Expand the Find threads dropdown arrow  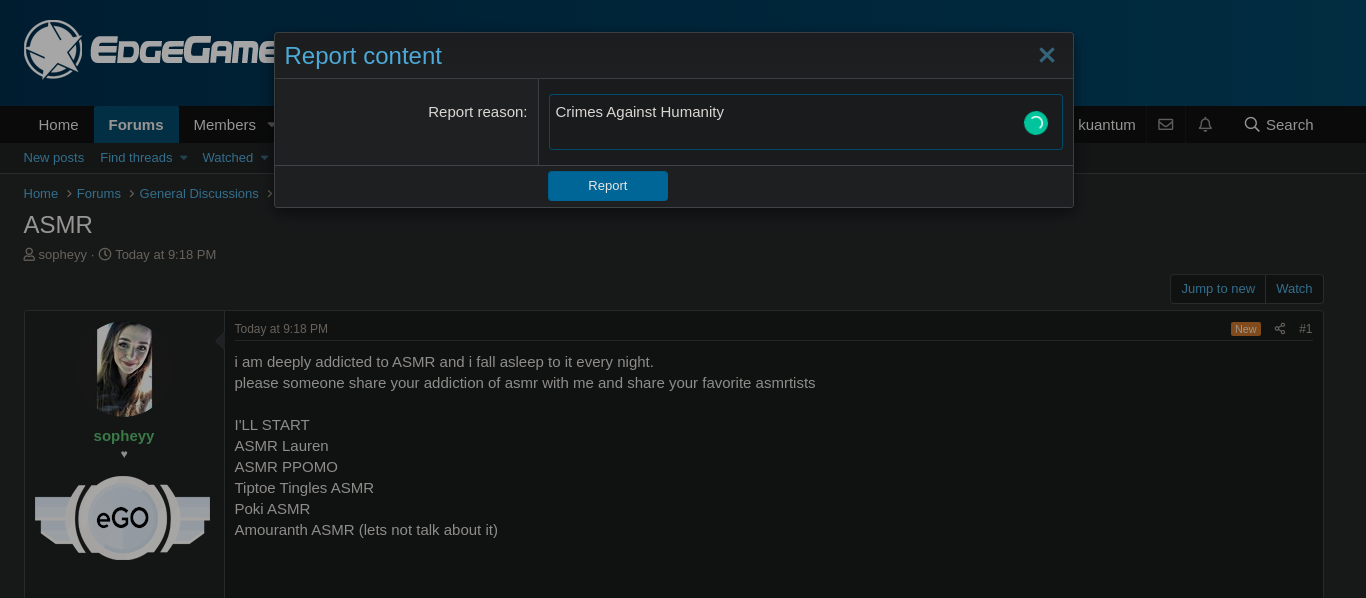[x=184, y=158]
